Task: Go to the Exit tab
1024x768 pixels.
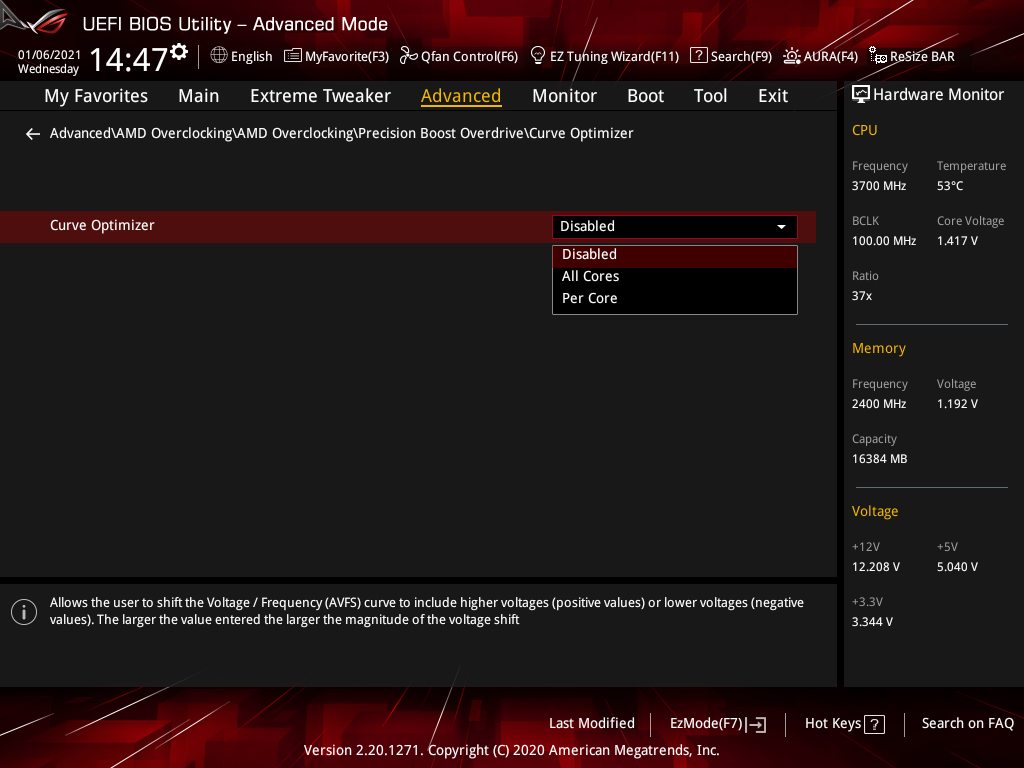Action: click(773, 96)
